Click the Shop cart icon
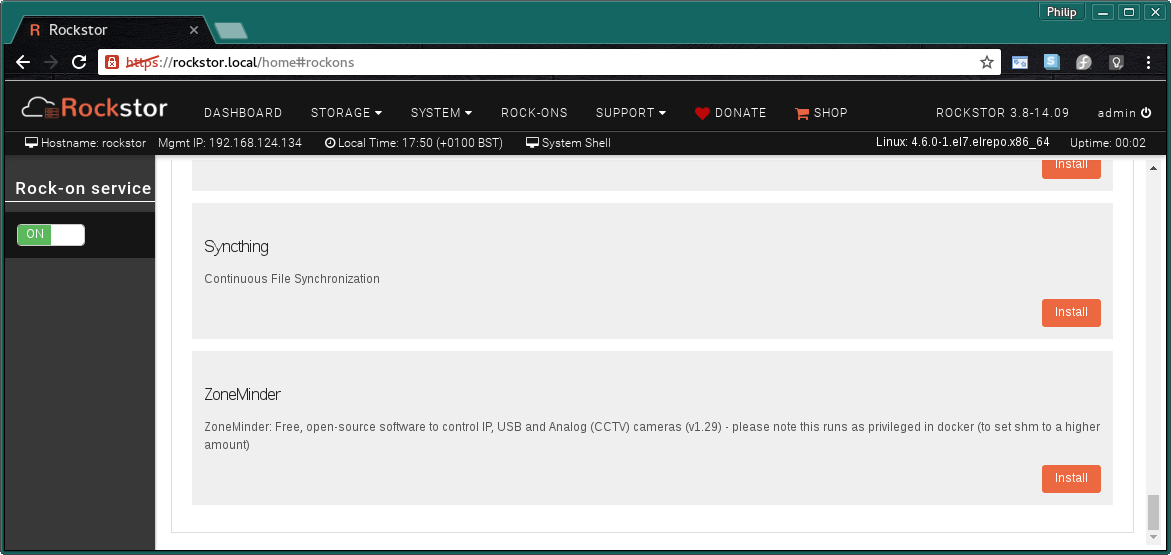The image size is (1171, 555). click(x=802, y=114)
